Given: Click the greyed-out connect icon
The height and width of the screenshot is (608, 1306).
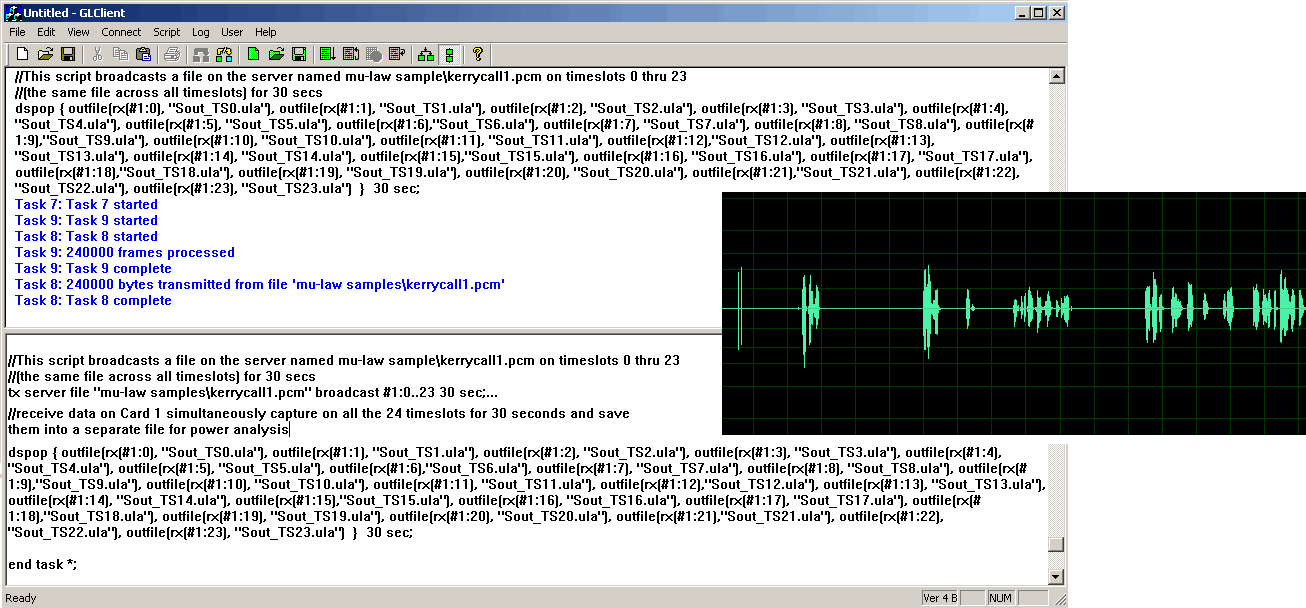Looking at the screenshot, I should (x=201, y=53).
